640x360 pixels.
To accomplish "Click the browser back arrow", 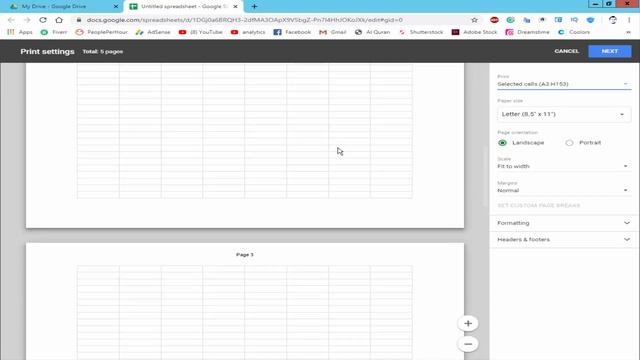I will [11, 20].
